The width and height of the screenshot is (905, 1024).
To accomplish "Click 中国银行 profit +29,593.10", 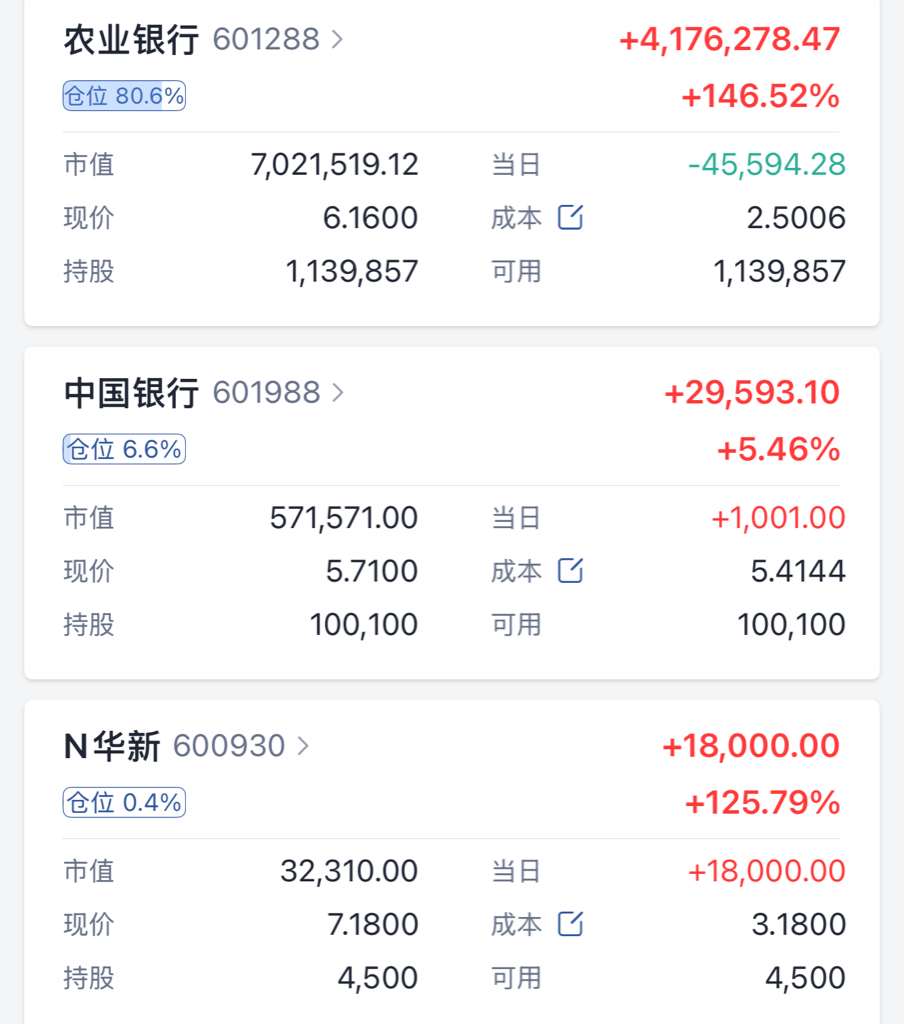I will pyautogui.click(x=752, y=392).
